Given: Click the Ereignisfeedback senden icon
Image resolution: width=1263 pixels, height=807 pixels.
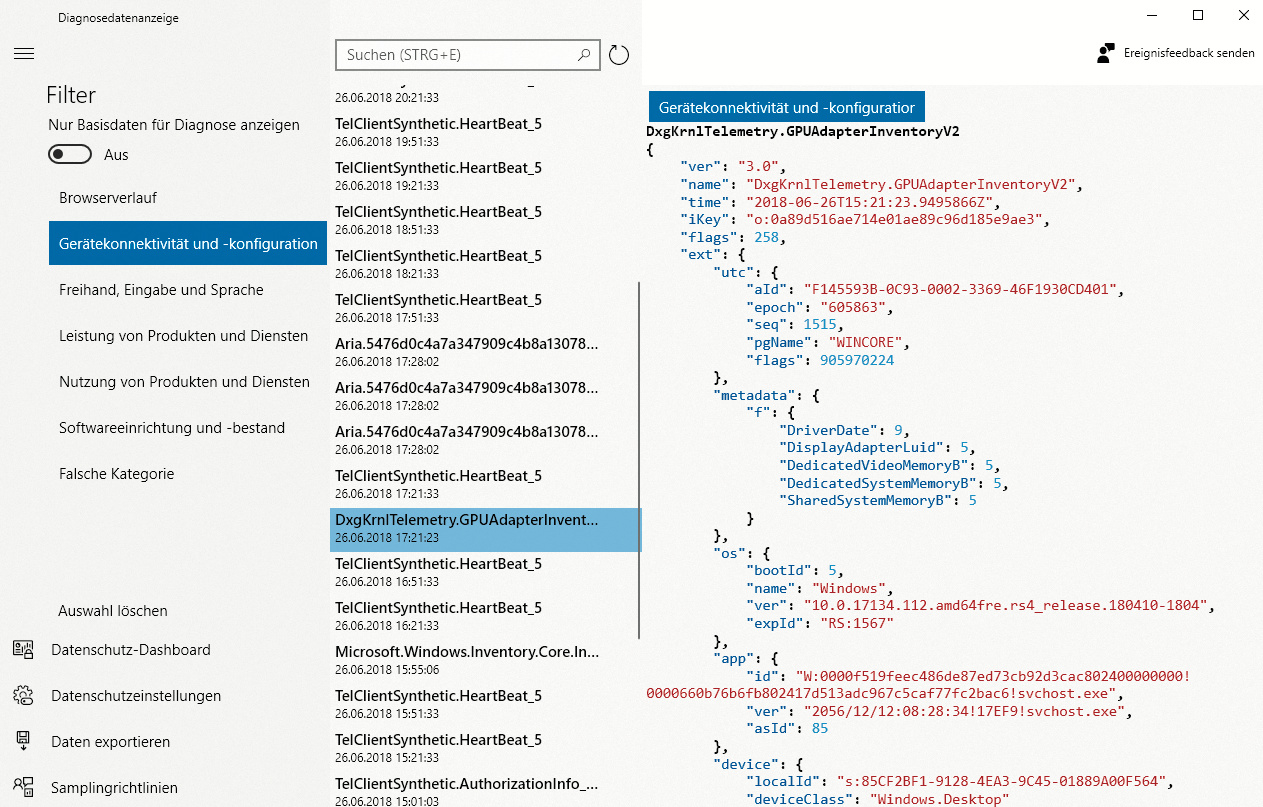Looking at the screenshot, I should (x=1105, y=53).
